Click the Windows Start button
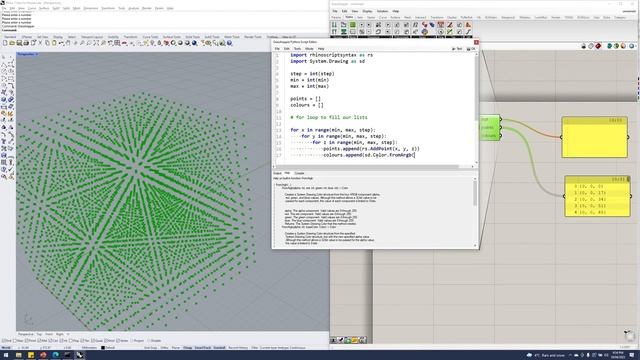640x360 pixels. click(6, 355)
